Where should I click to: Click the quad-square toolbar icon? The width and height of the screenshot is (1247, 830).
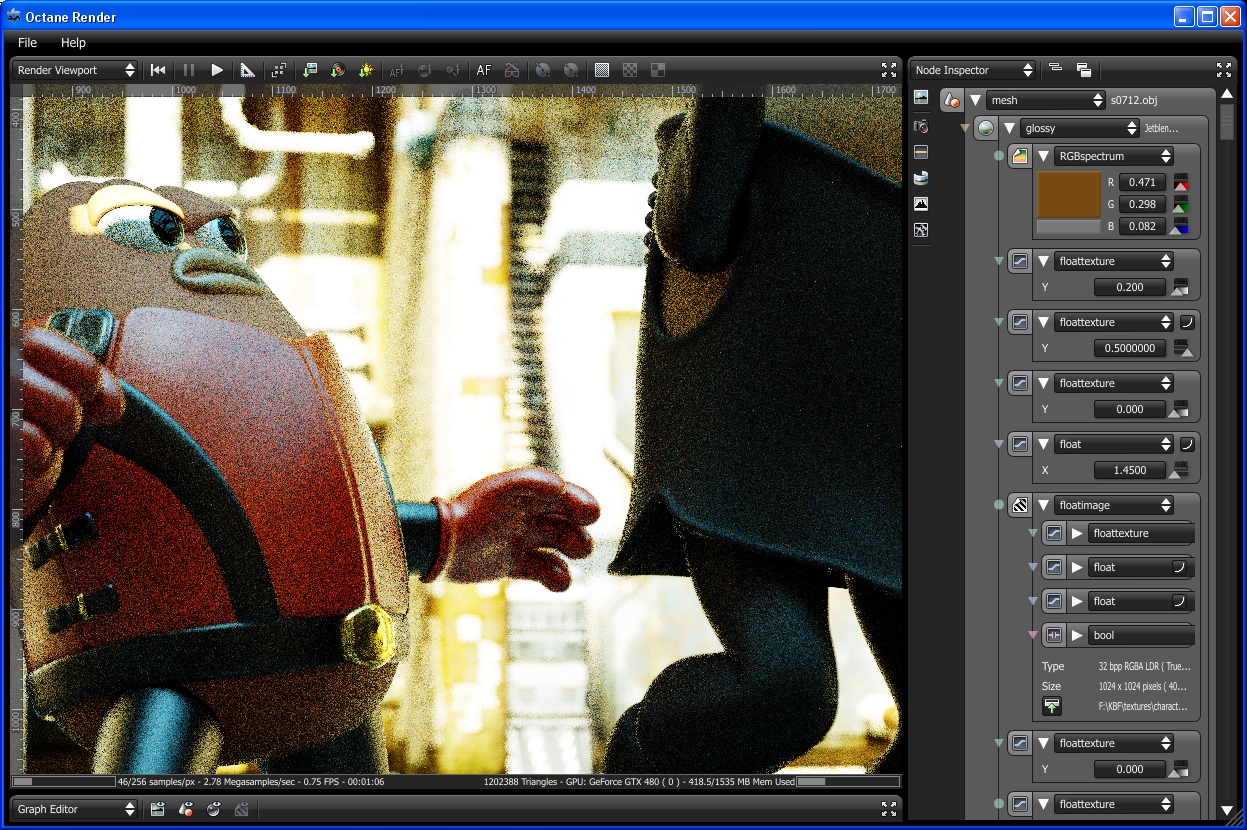click(x=658, y=70)
